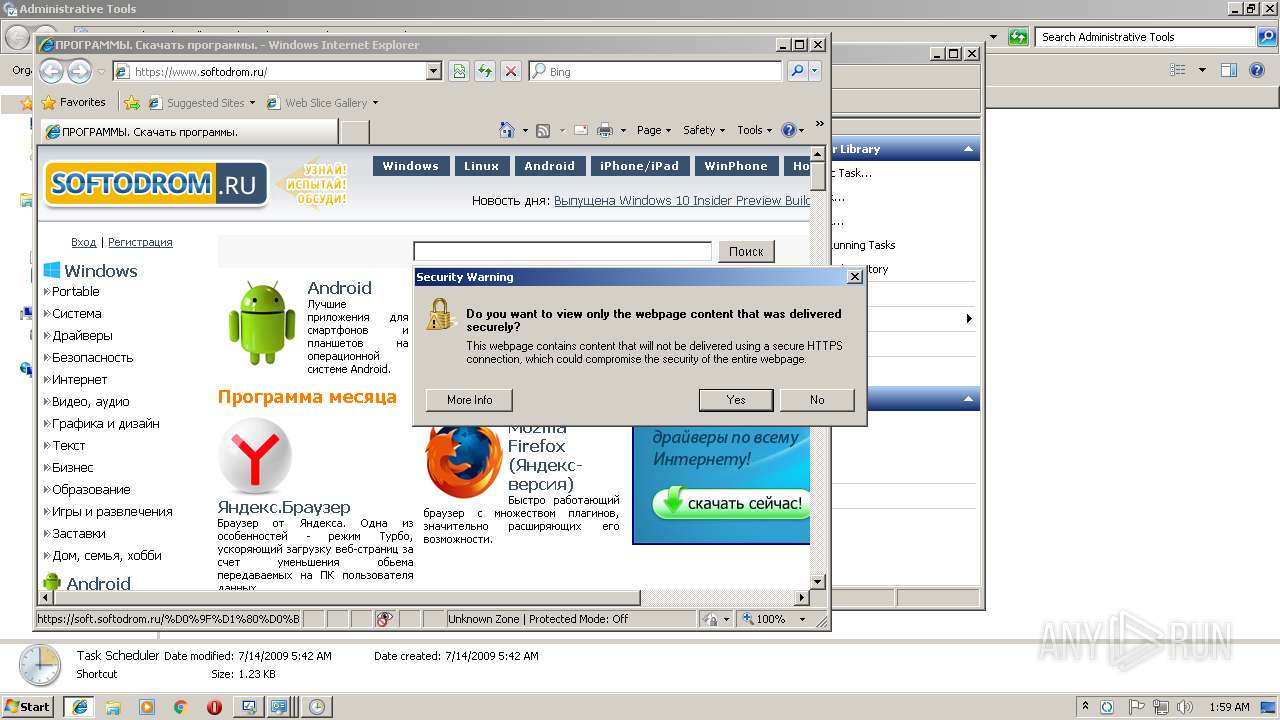Open the Favorites star button
Screen dimensions: 1280x720
point(73,102)
